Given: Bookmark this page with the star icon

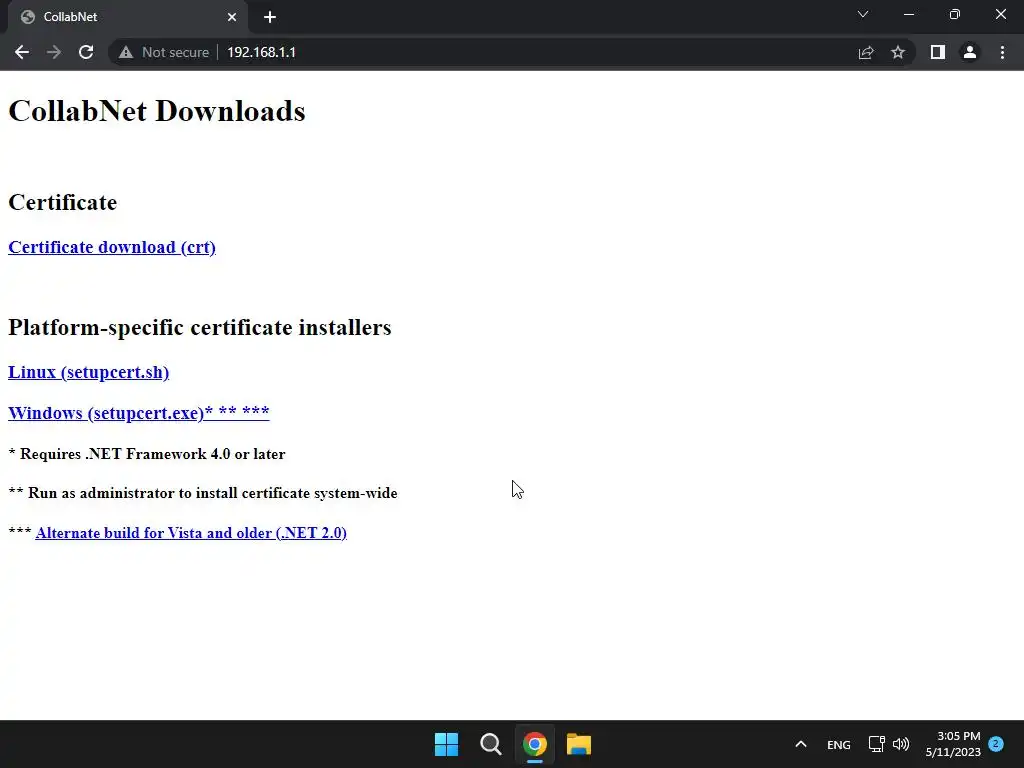Looking at the screenshot, I should point(898,52).
